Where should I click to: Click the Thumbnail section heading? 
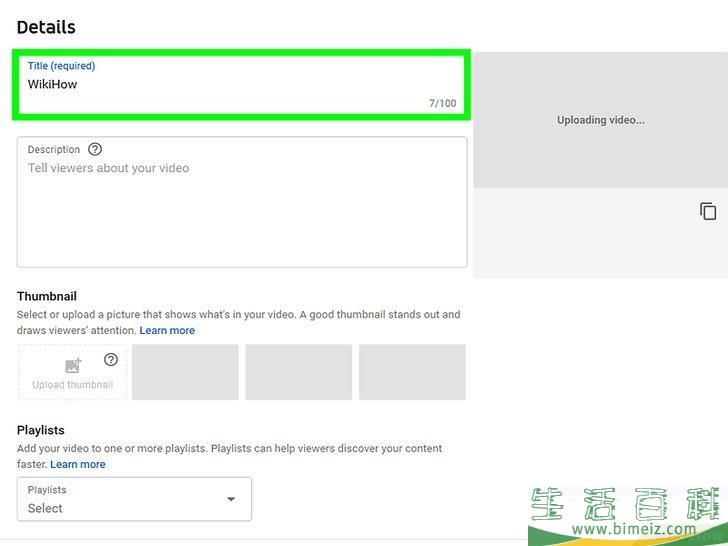pos(47,296)
